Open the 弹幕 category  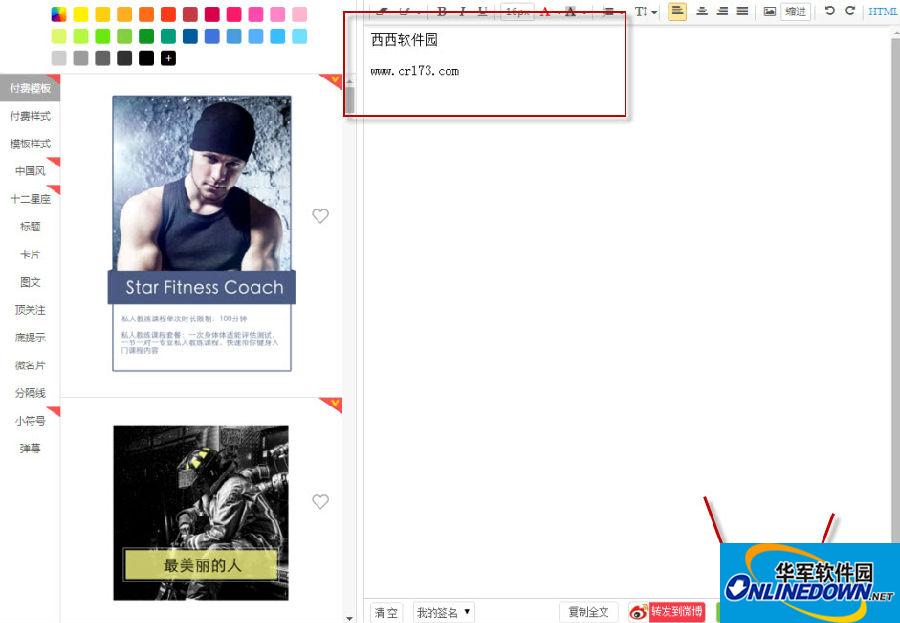pyautogui.click(x=30, y=448)
